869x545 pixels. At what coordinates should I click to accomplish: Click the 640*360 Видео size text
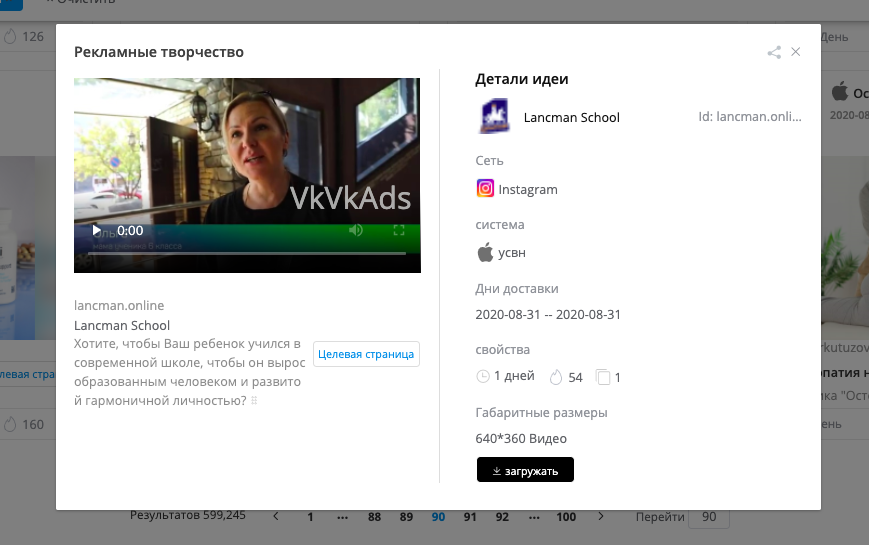[521, 439]
